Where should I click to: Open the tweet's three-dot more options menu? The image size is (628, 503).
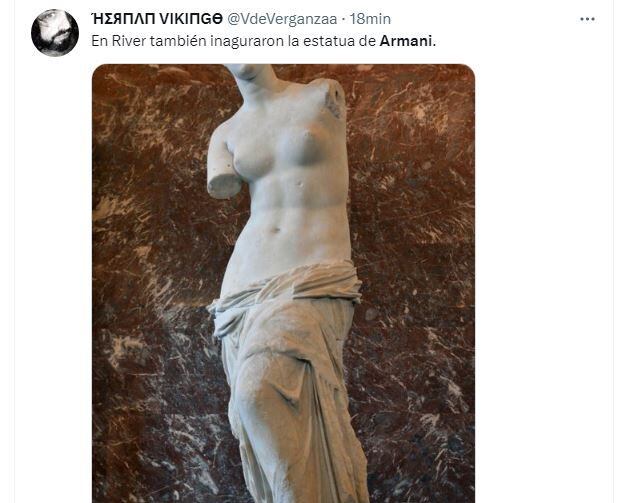[x=587, y=19]
